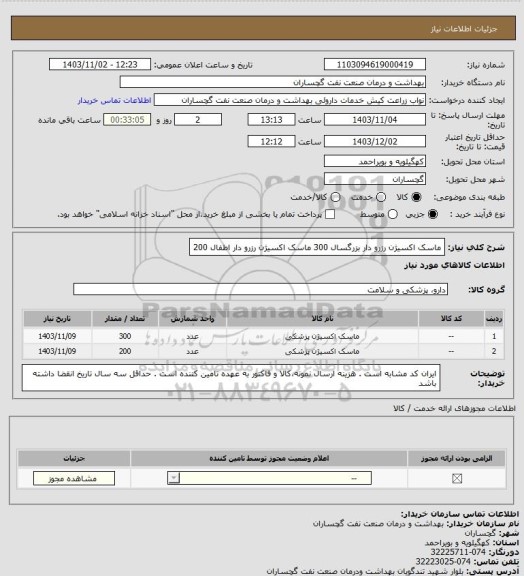Click the remaining days field showing 2
The height and width of the screenshot is (576, 524).
(x=198, y=119)
